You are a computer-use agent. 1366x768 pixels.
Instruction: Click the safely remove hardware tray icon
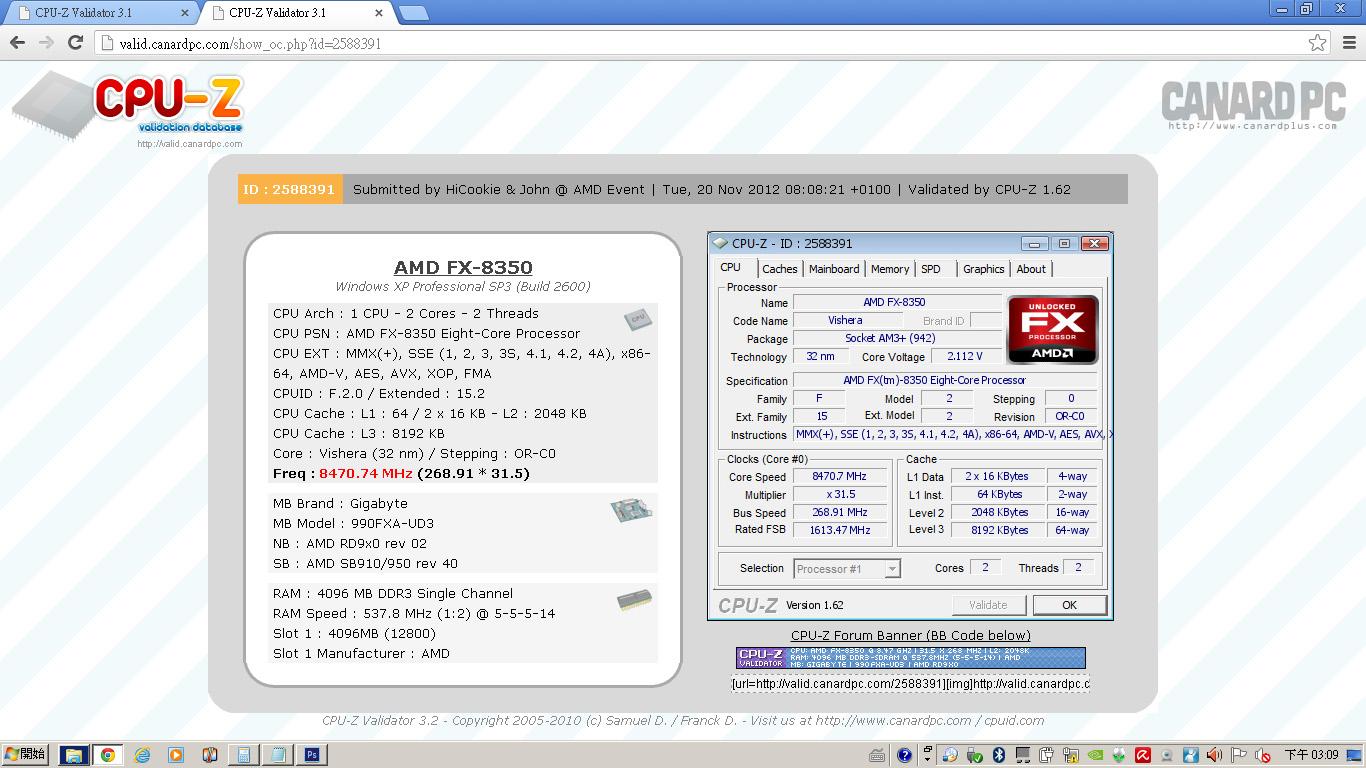click(973, 755)
